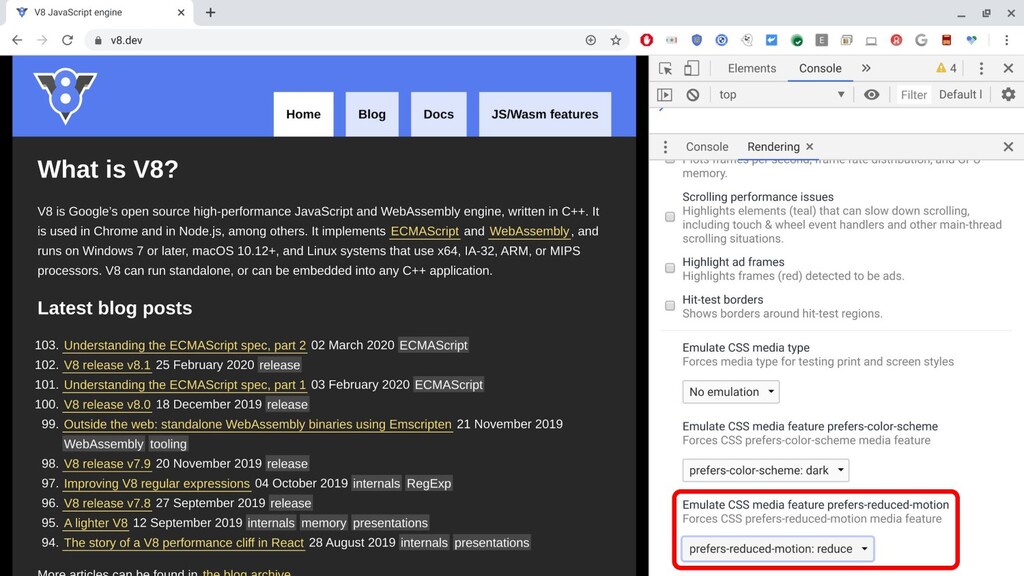
Task: Reload the page
Action: point(67,40)
